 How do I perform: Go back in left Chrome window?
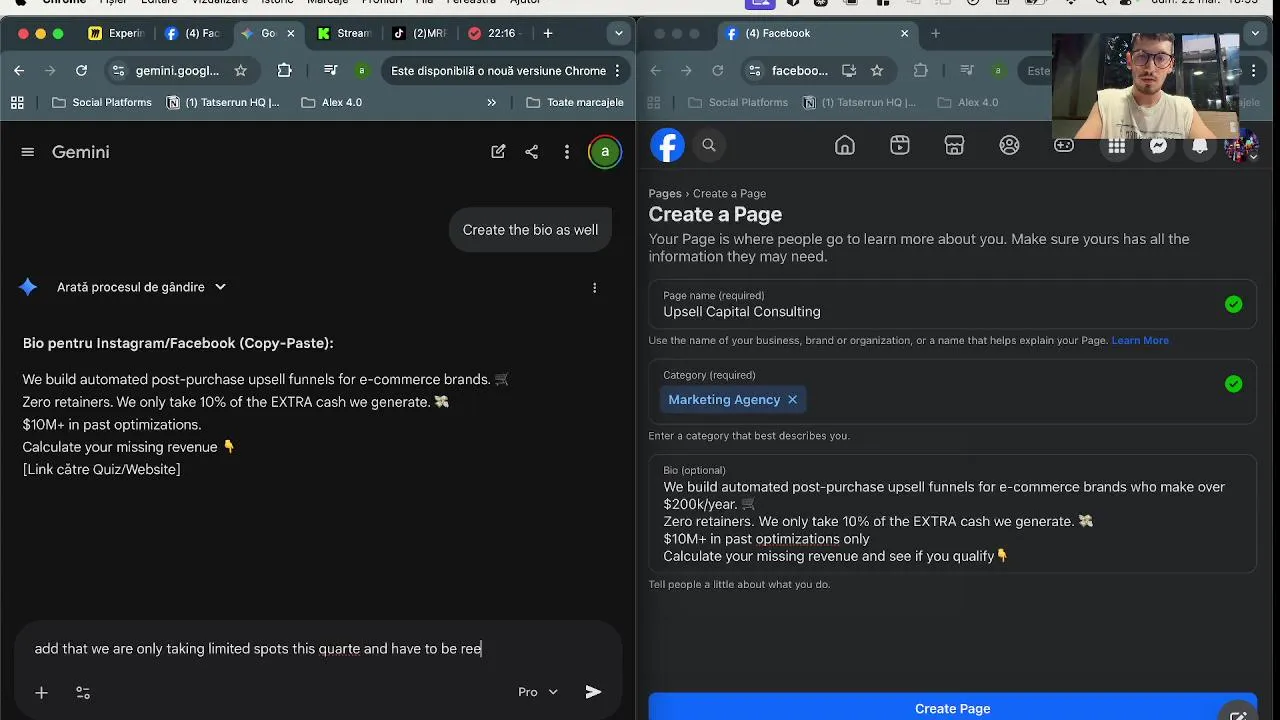pos(19,71)
